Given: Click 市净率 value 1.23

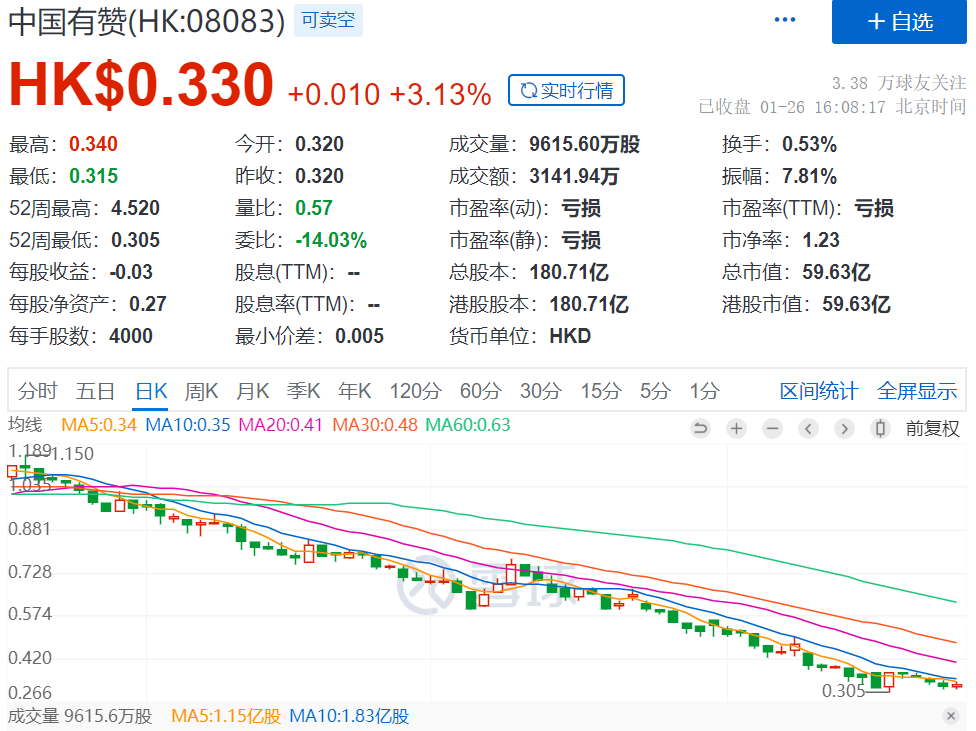Looking at the screenshot, I should 821,240.
